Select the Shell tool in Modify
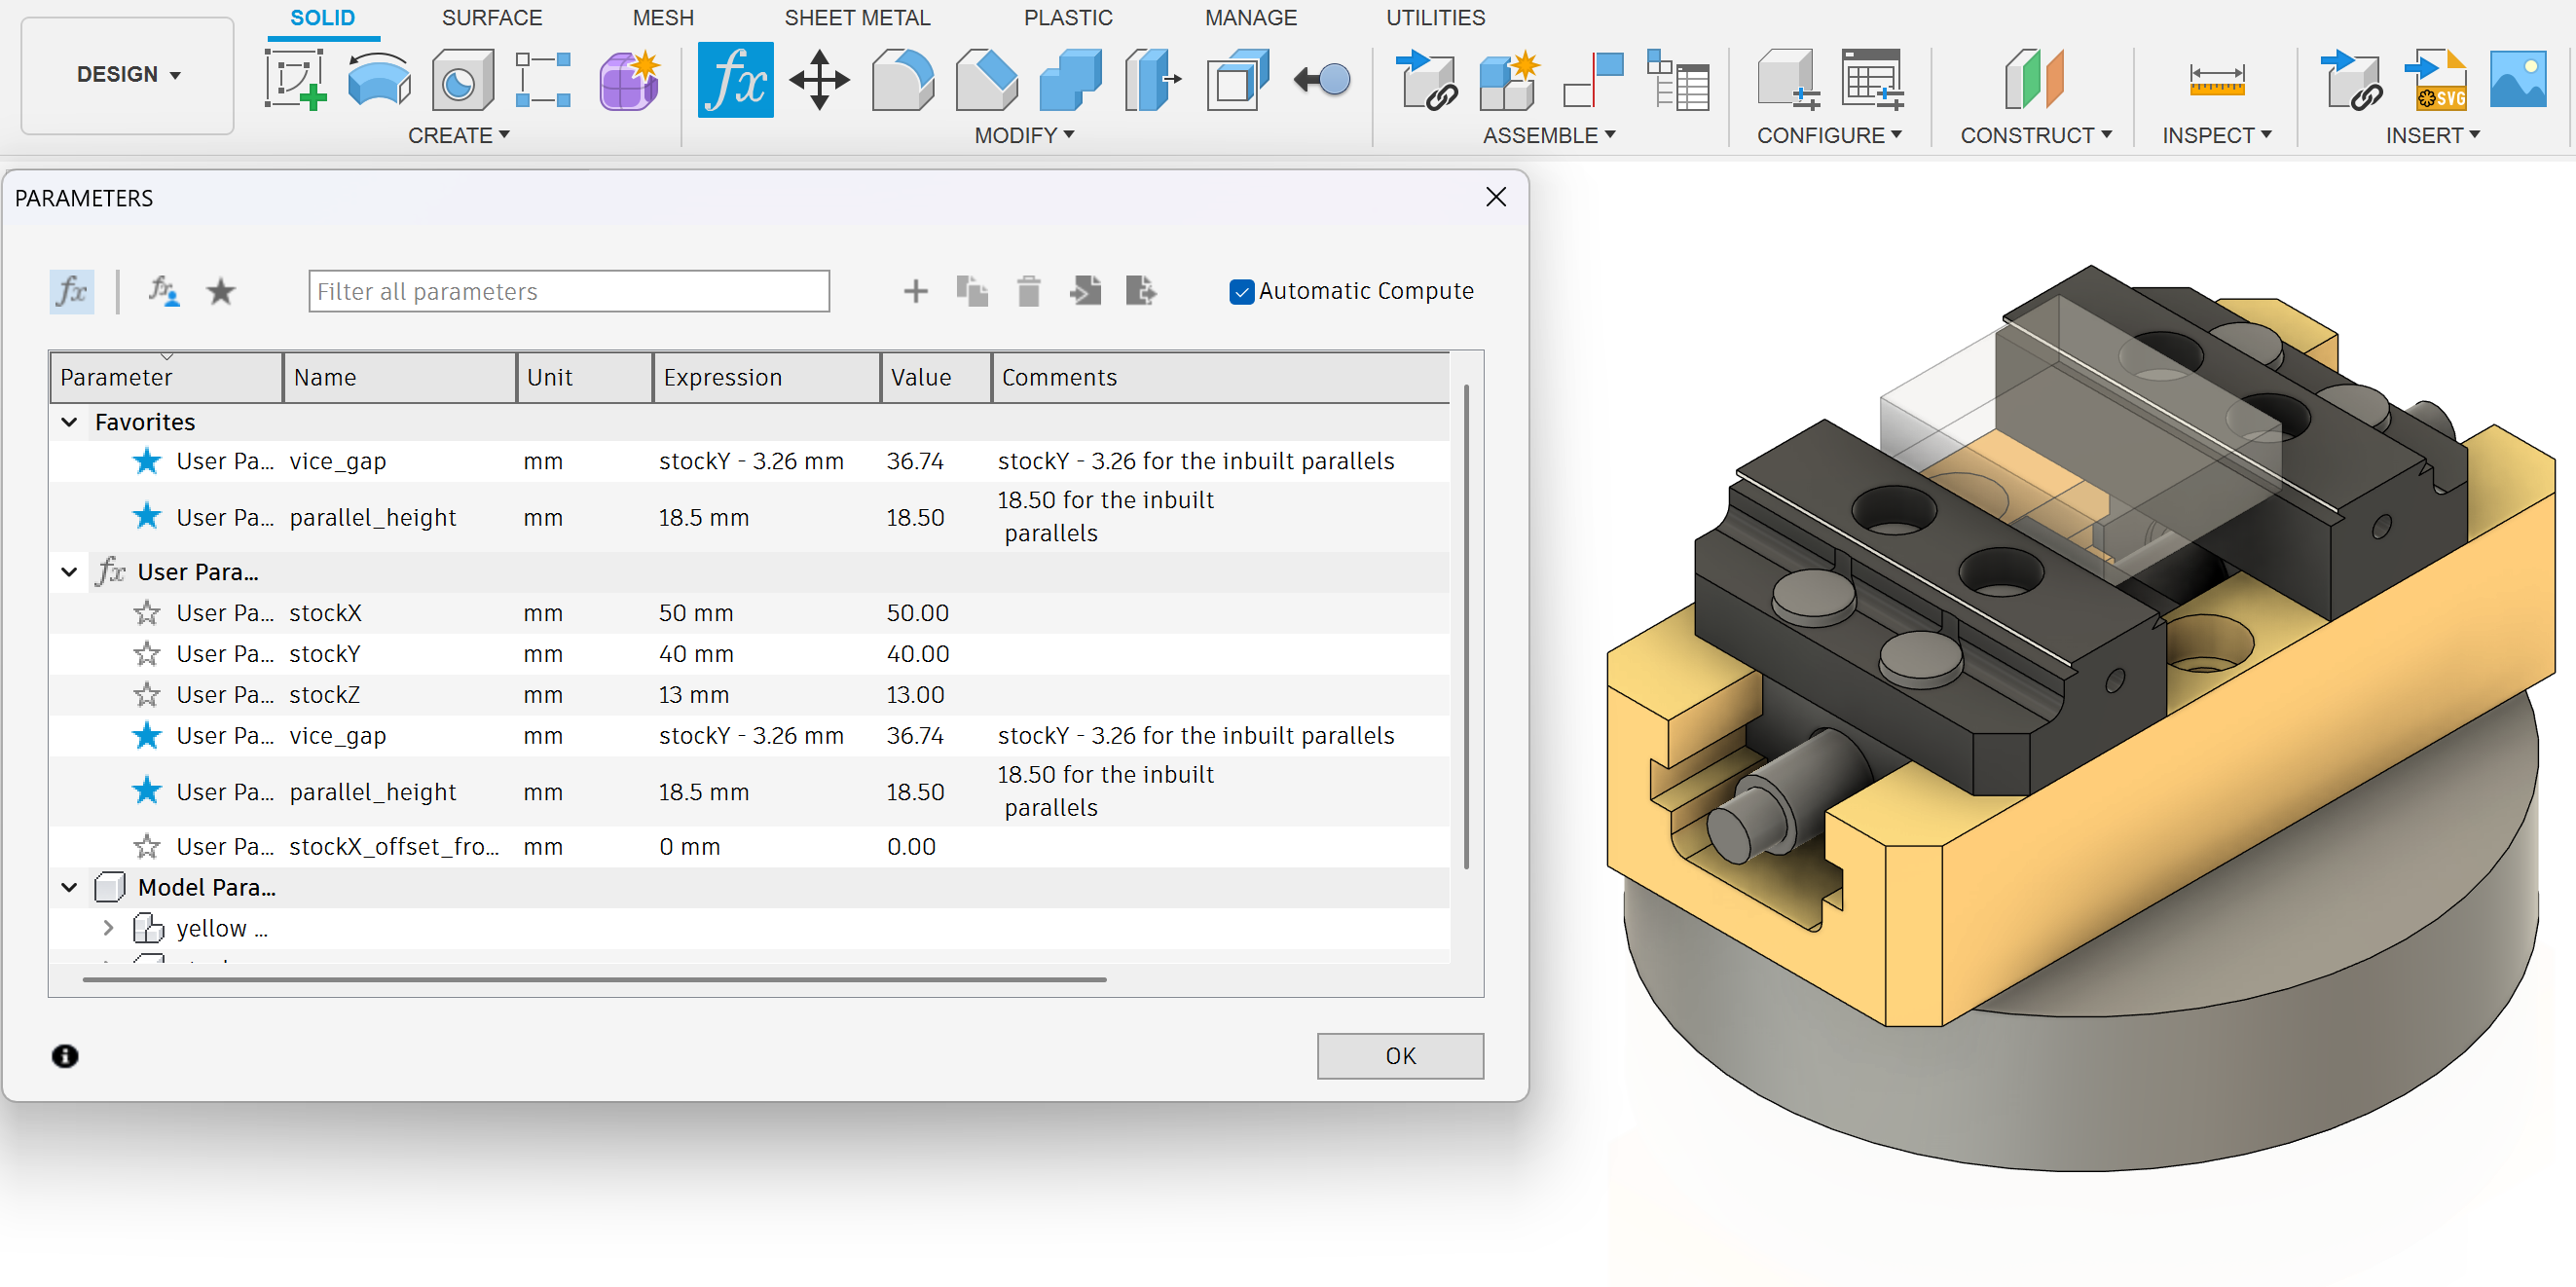Viewport: 2576px width, 1287px height. pyautogui.click(x=1236, y=79)
